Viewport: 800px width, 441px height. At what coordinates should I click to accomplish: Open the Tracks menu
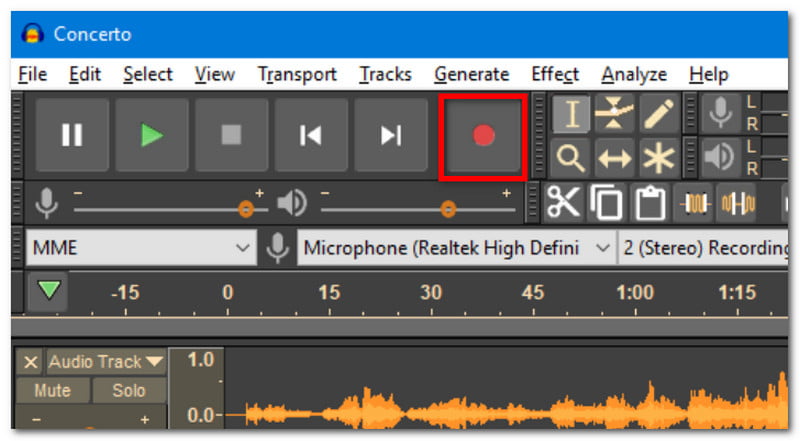385,75
